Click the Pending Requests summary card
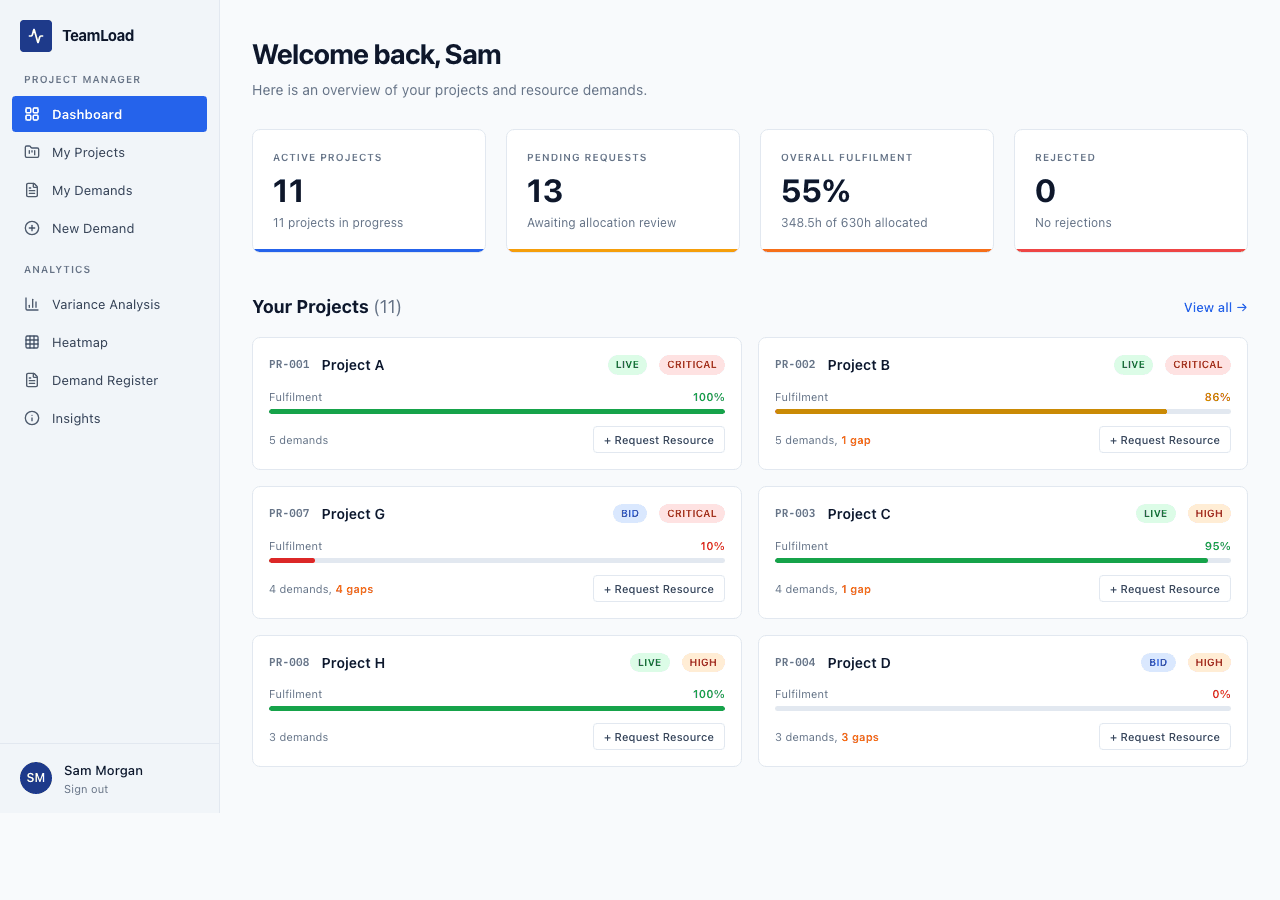 pyautogui.click(x=622, y=190)
